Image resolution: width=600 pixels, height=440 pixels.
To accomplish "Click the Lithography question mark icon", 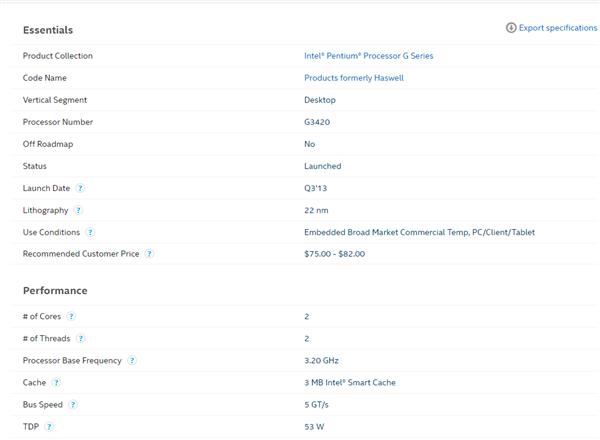I will pyautogui.click(x=78, y=210).
